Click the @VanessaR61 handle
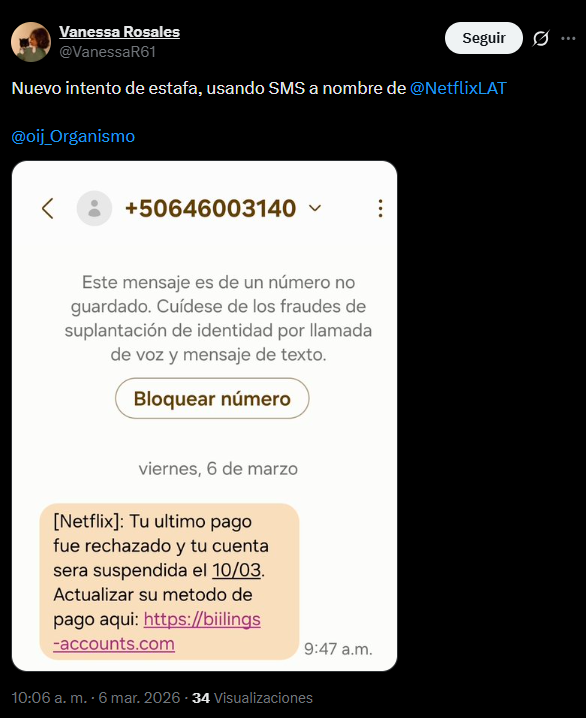Screen dimensions: 586x718 108,52
